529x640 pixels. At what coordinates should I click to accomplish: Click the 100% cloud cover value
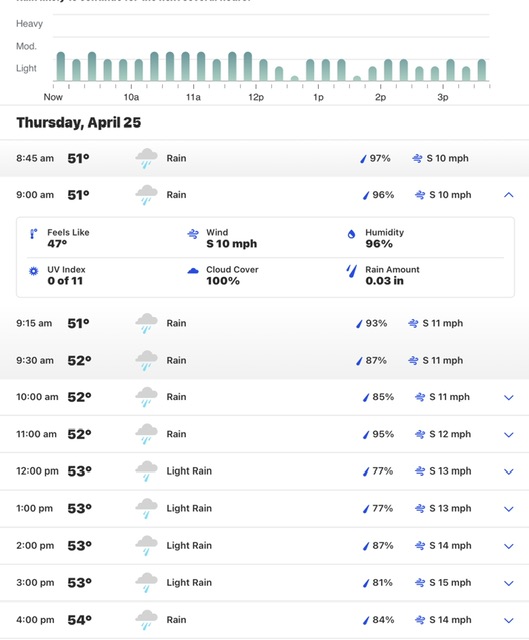coord(223,281)
